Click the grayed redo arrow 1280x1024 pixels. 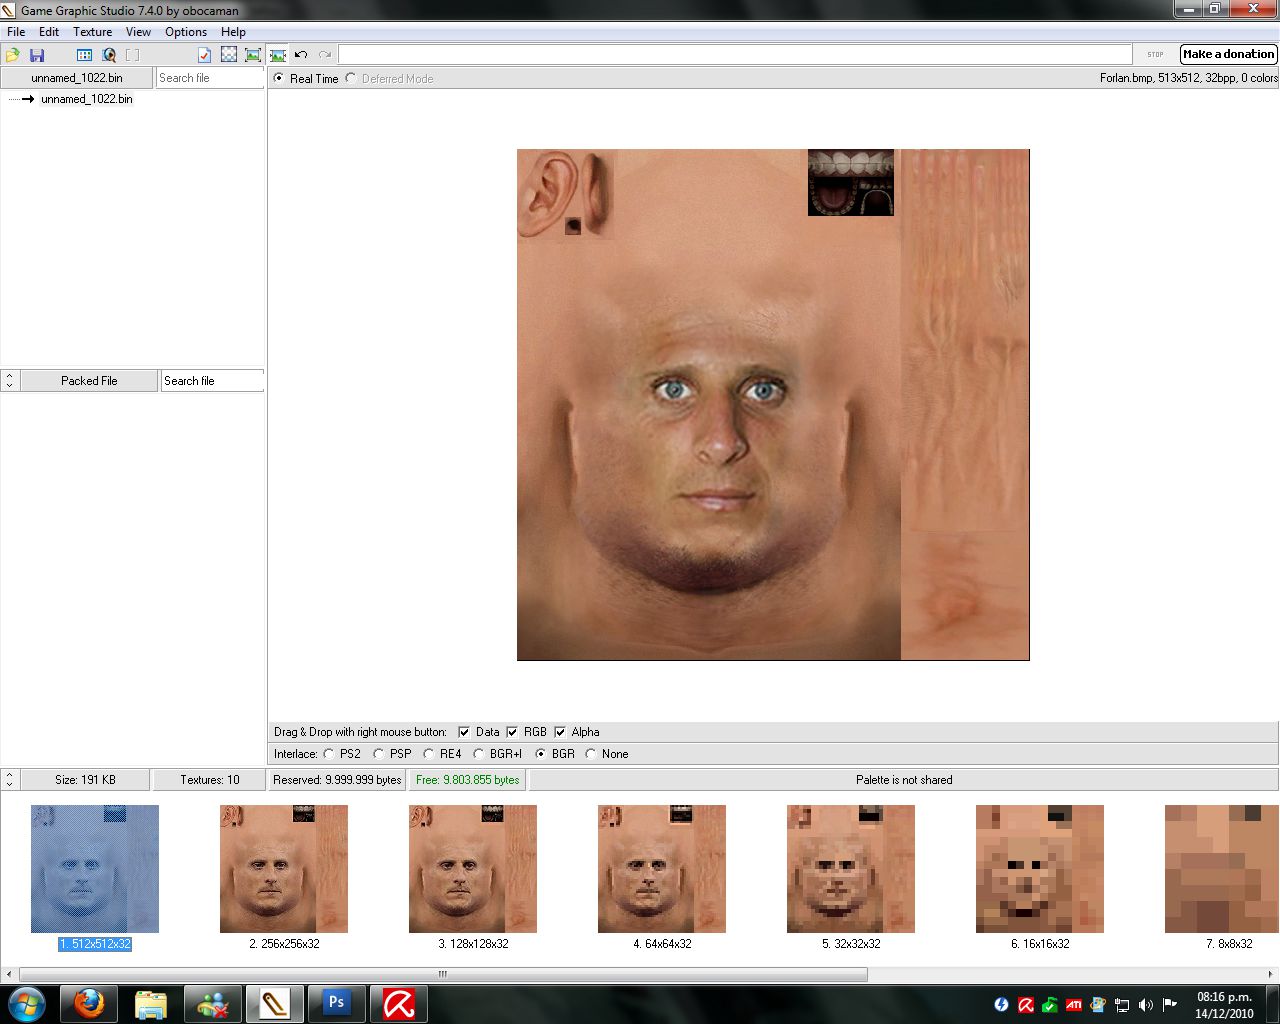pyautogui.click(x=325, y=55)
